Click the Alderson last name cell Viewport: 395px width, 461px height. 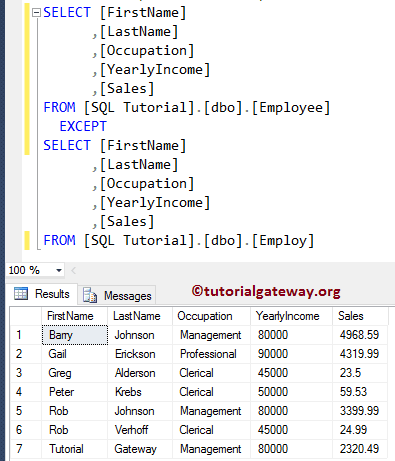point(140,373)
